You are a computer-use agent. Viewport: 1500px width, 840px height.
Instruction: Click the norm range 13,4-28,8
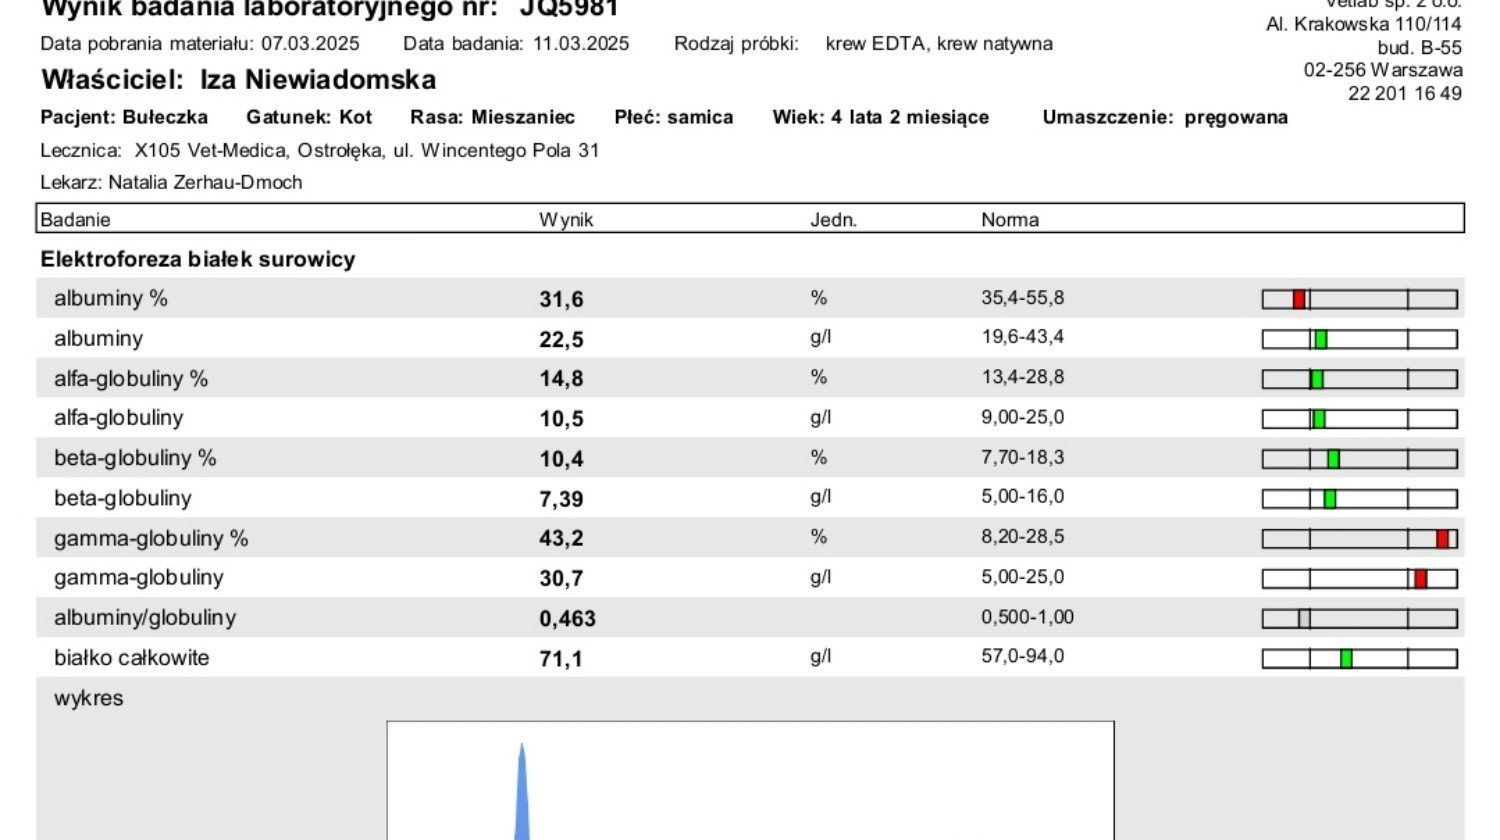coord(1023,377)
